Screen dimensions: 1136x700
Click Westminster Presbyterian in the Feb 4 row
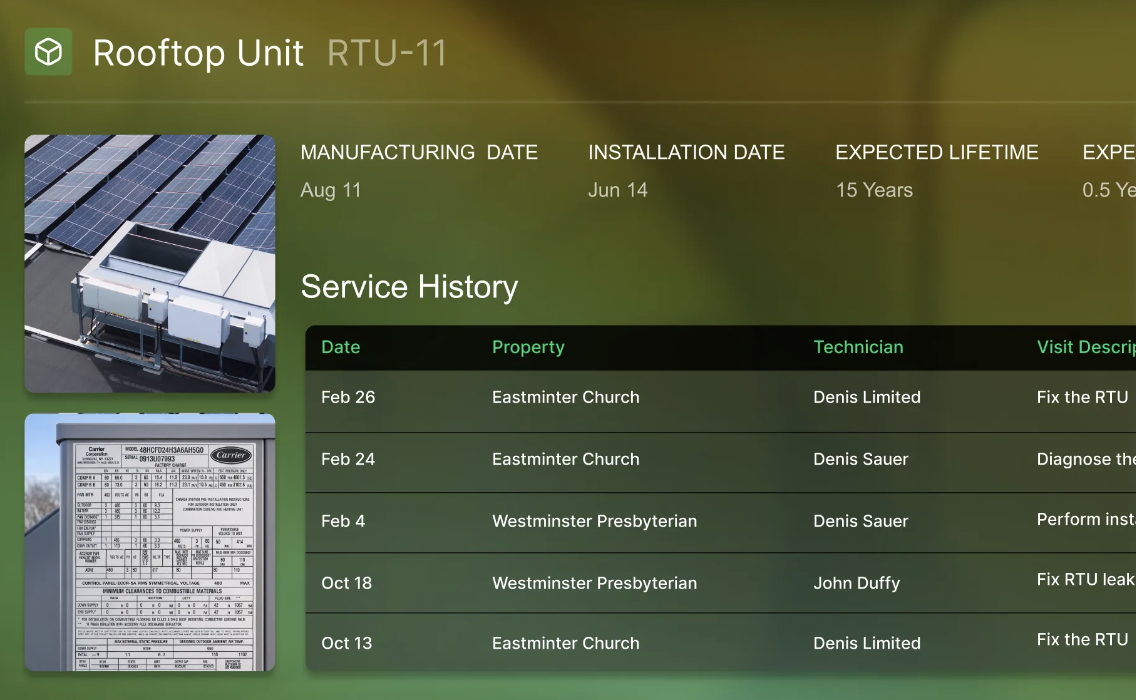click(595, 521)
